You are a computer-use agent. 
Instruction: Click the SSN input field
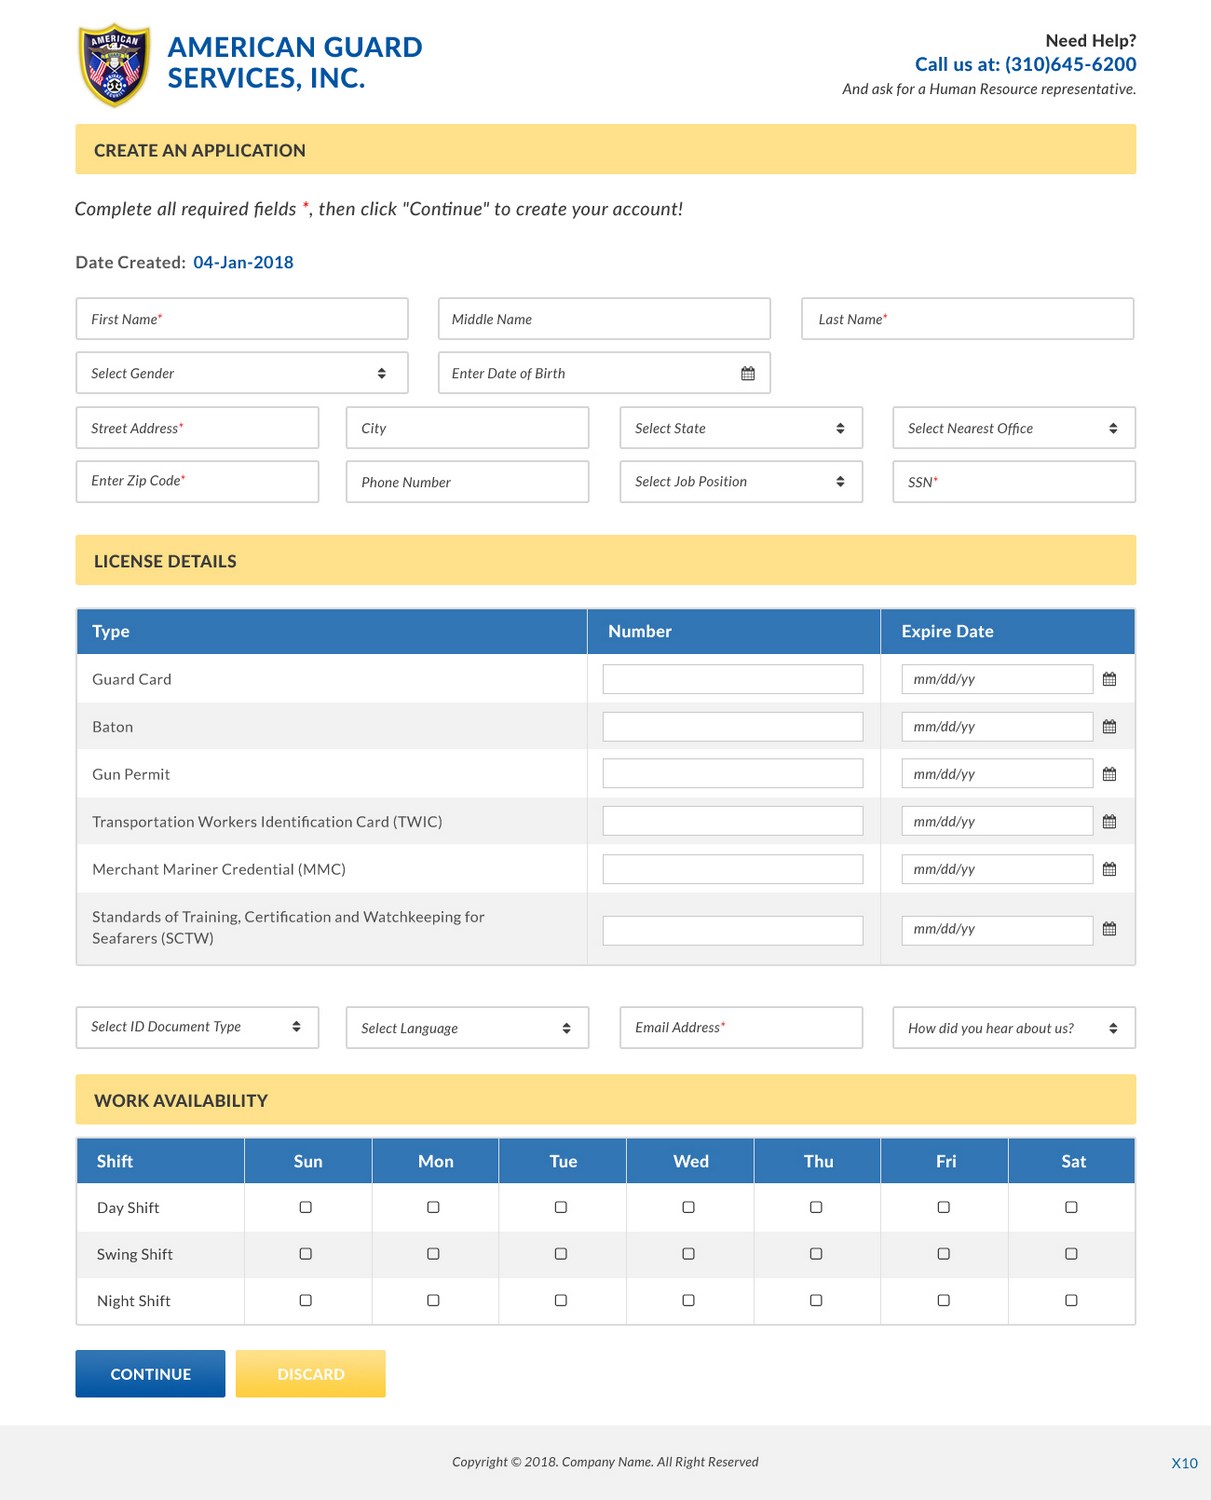click(1013, 481)
